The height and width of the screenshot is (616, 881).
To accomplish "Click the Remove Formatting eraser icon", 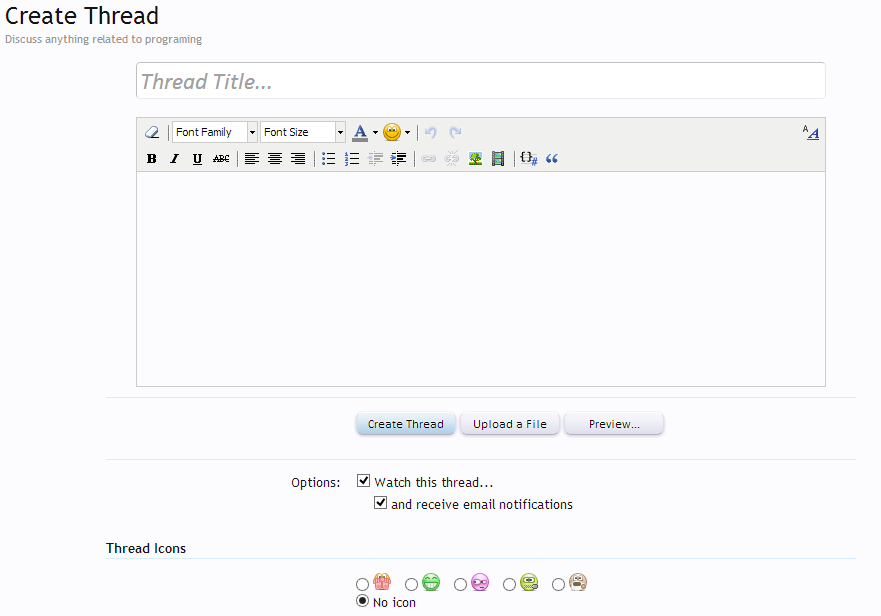I will pyautogui.click(x=152, y=132).
